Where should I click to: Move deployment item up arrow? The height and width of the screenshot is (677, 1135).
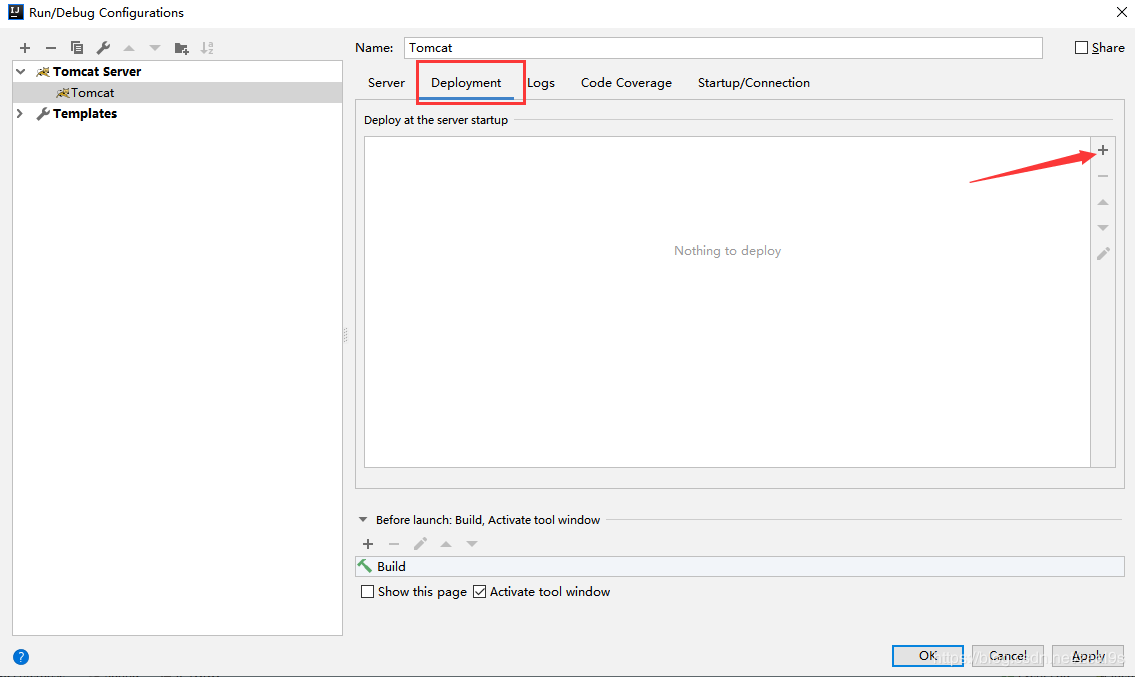pyautogui.click(x=1102, y=202)
